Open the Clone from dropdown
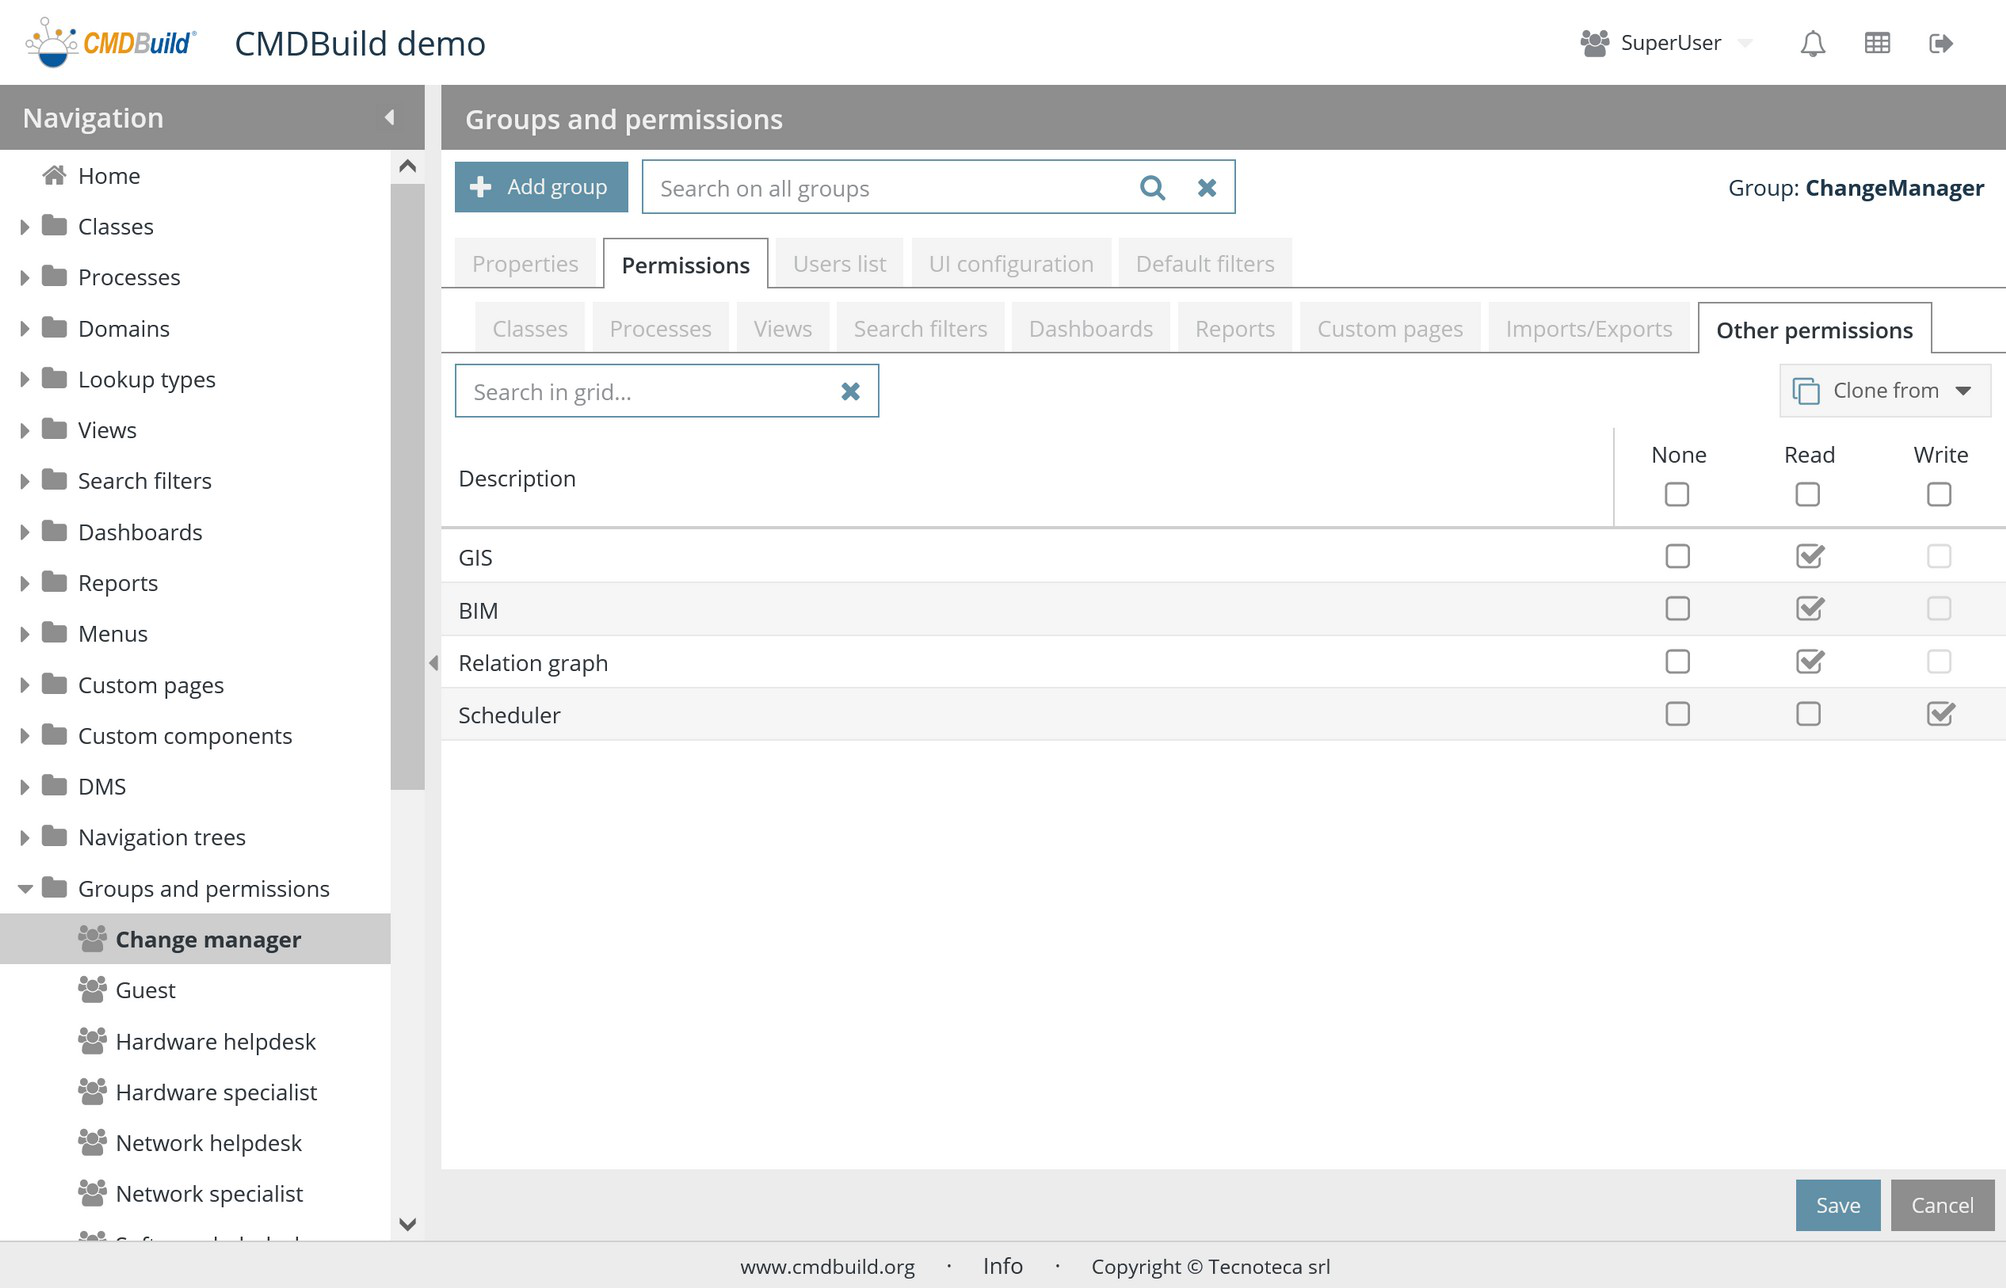This screenshot has width=2006, height=1288. (1884, 391)
